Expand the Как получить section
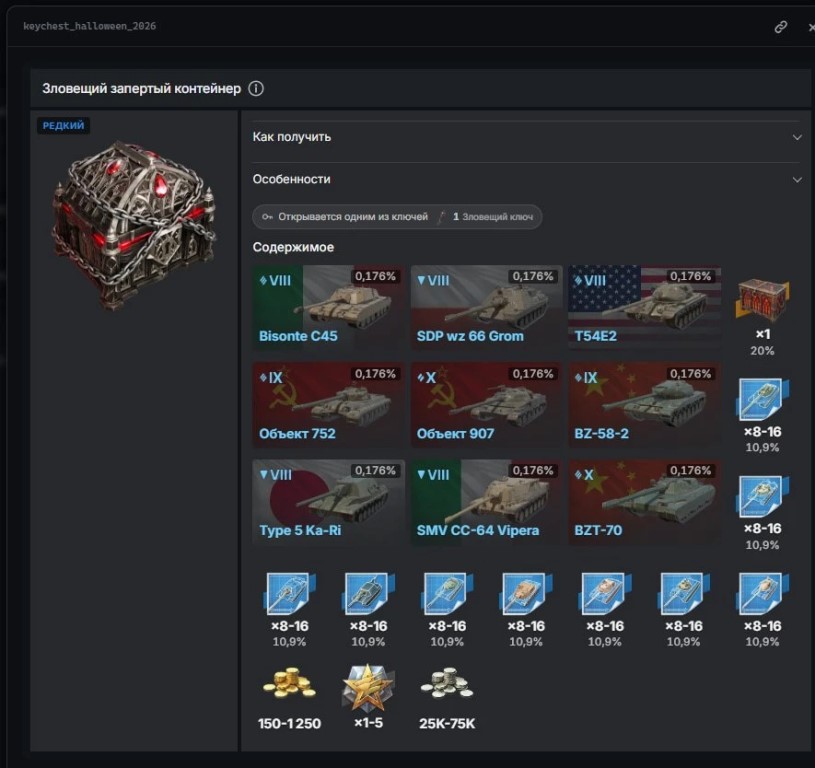This screenshot has height=768, width=815. tap(528, 137)
